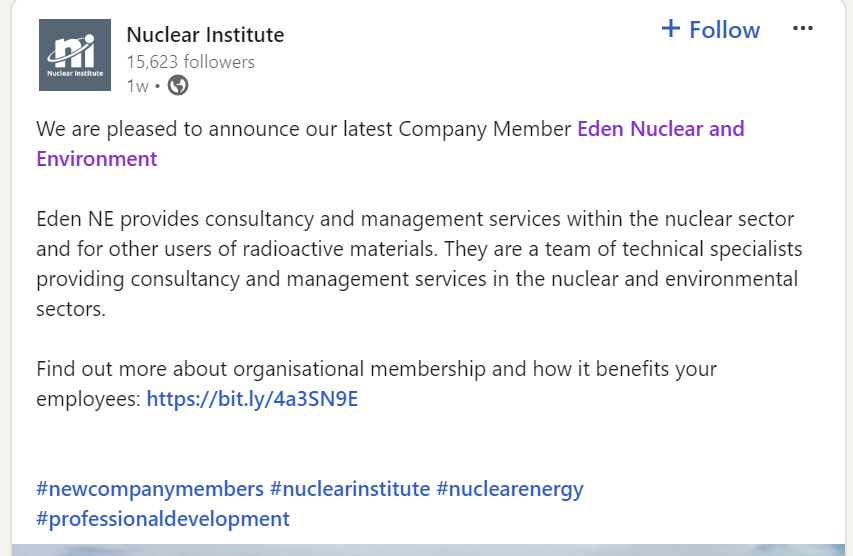Viewport: 853px width, 556px height.
Task: Open the post image preview at bottom
Action: [x=426, y=549]
